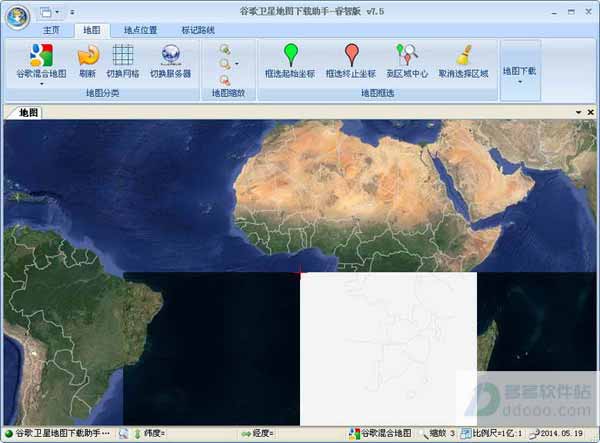Switch to the 地图 ribbon tab
Image resolution: width=600 pixels, height=443 pixels.
pyautogui.click(x=91, y=30)
